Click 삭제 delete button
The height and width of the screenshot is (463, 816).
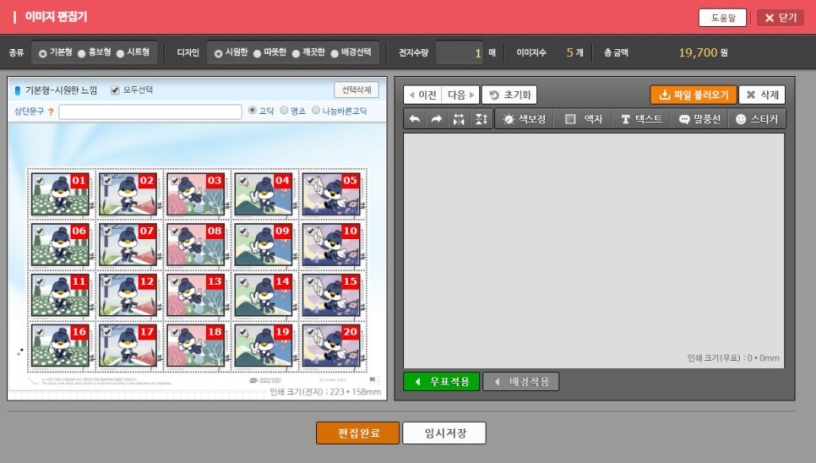[x=762, y=95]
